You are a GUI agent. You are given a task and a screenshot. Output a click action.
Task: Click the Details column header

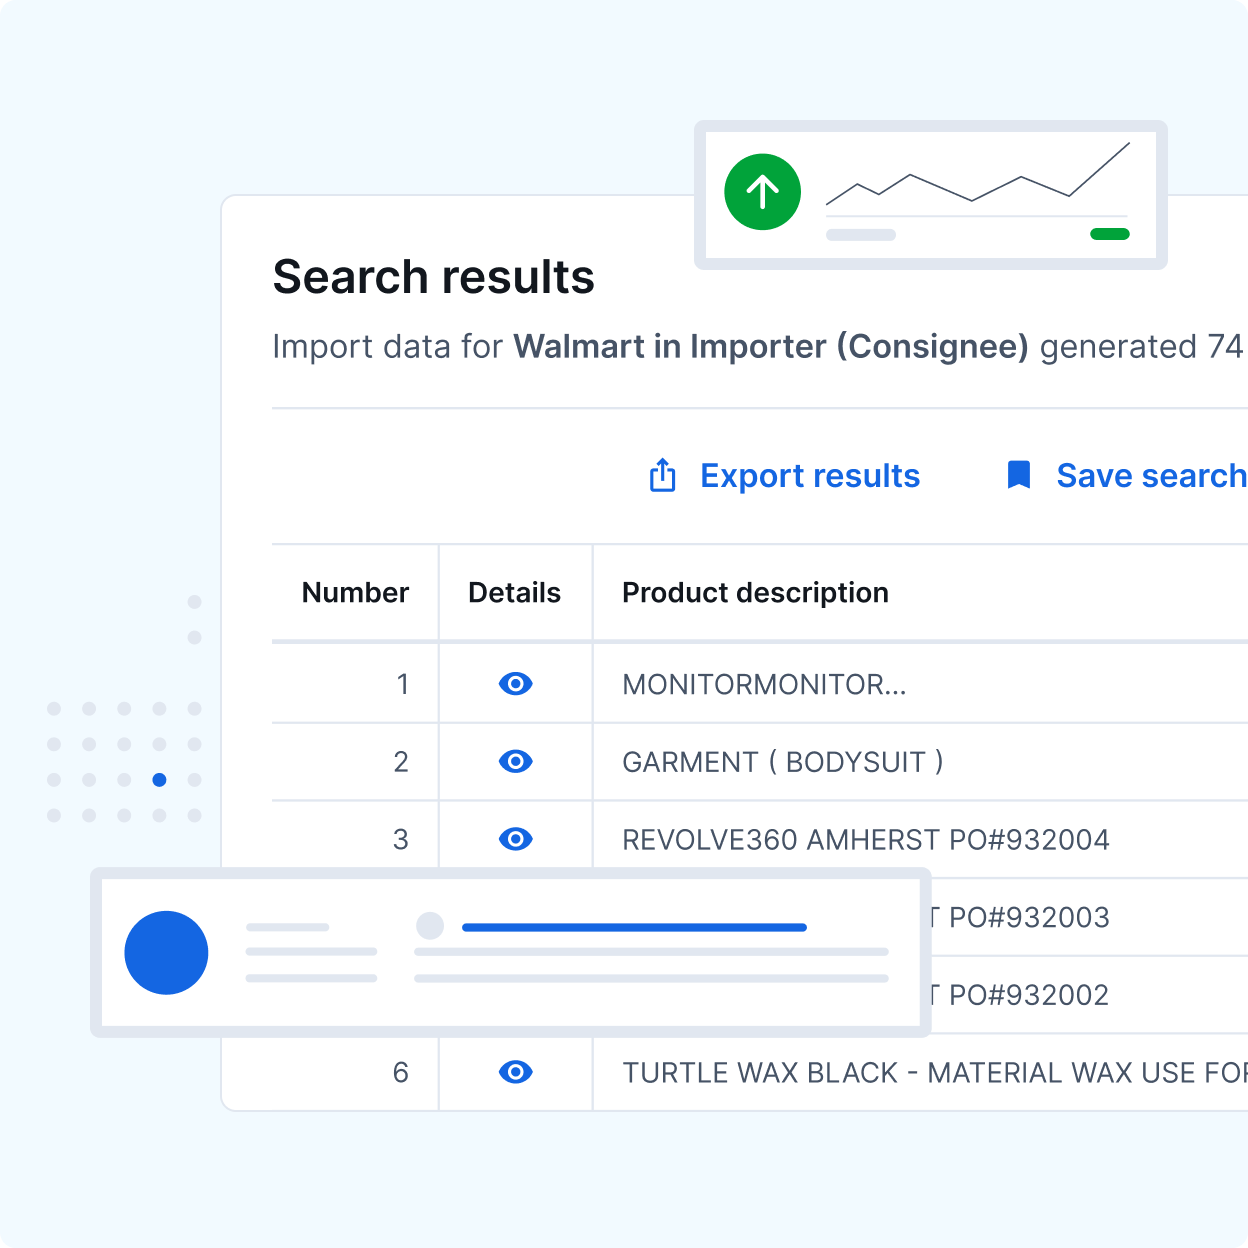pos(514,593)
